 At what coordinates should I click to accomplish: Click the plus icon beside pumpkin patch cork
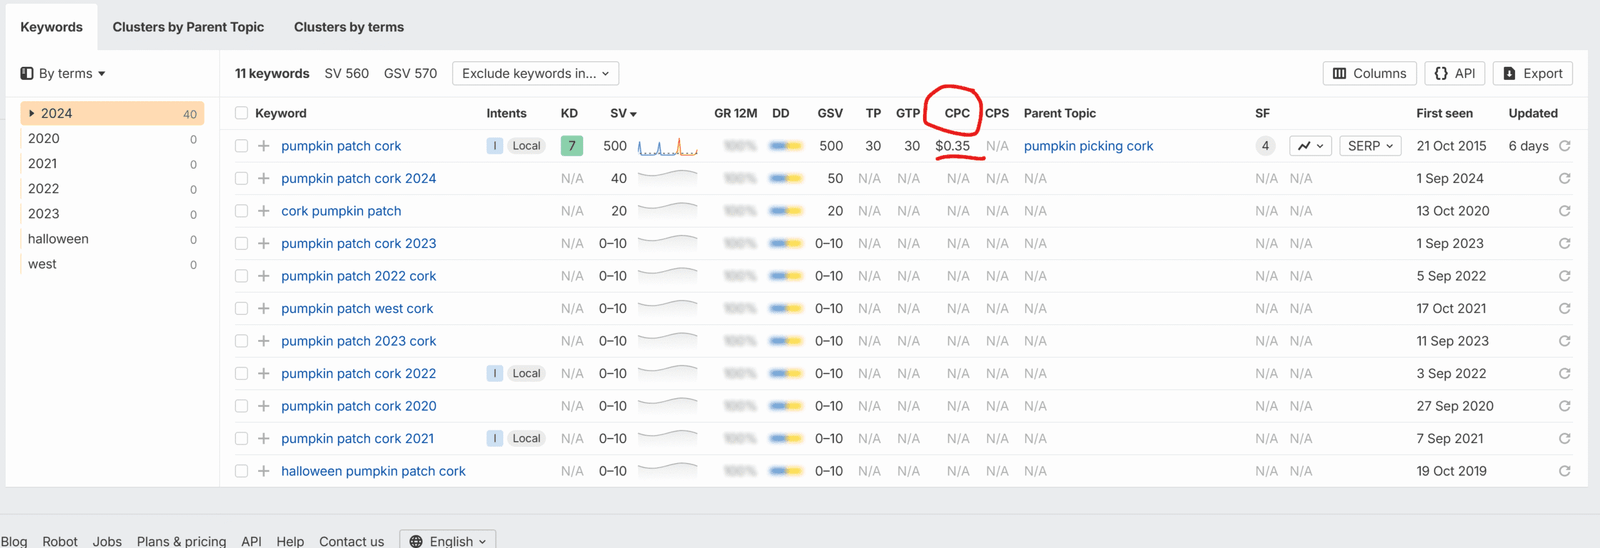pyautogui.click(x=264, y=146)
